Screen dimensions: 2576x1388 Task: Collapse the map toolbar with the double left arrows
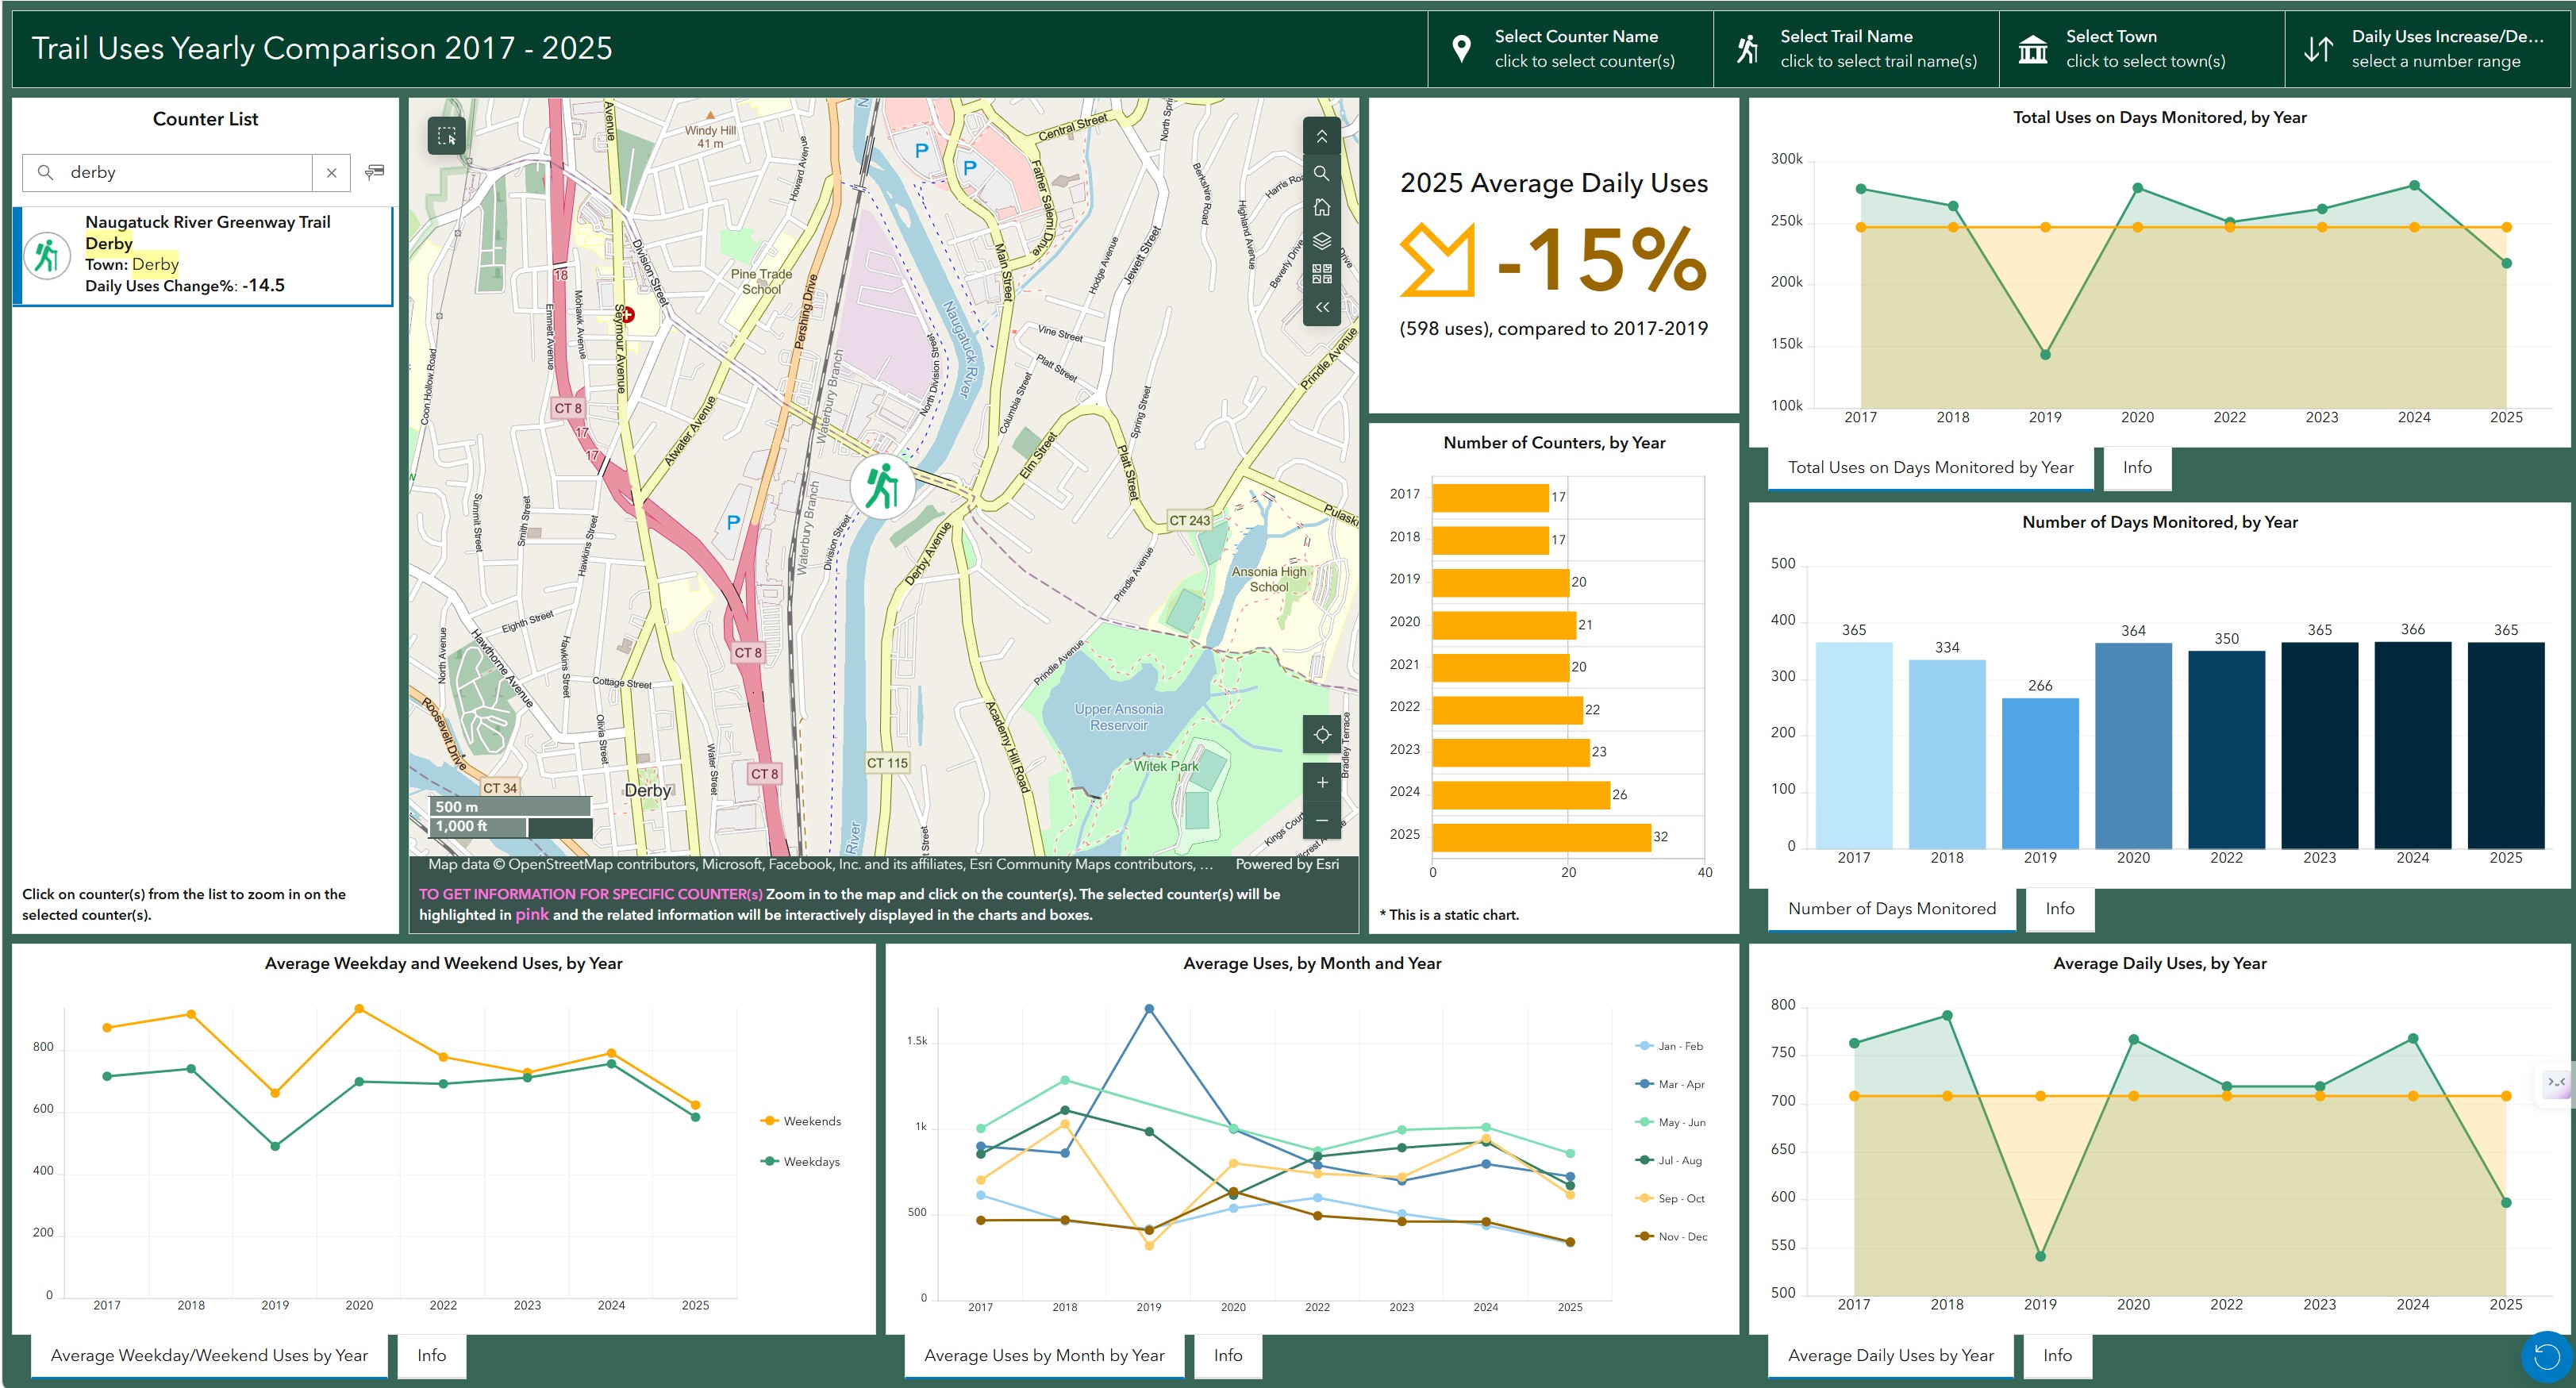click(x=1321, y=308)
